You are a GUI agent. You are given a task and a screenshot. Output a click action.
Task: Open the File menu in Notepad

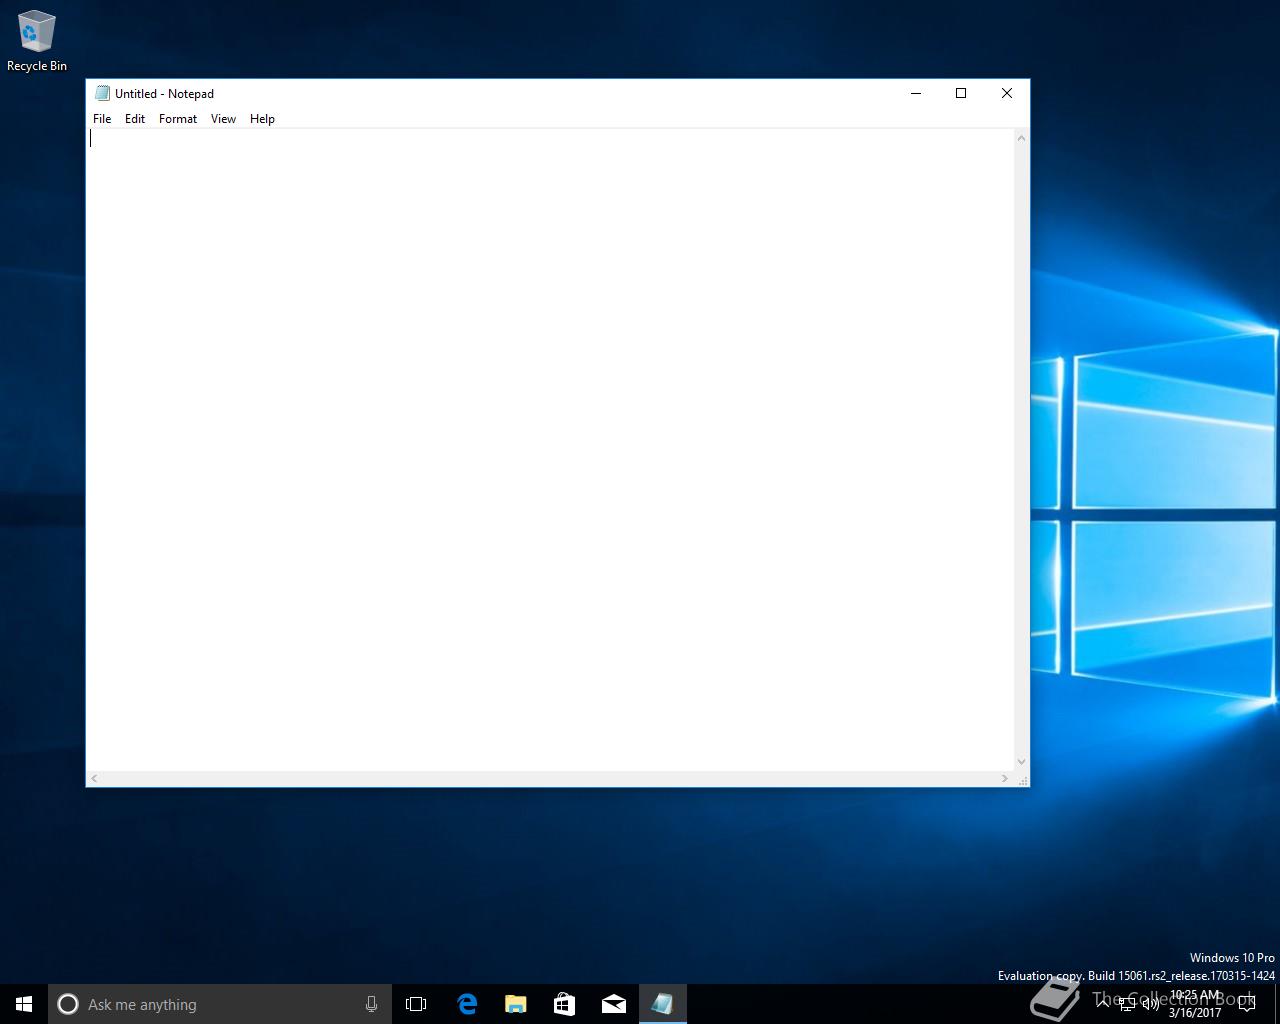[102, 119]
